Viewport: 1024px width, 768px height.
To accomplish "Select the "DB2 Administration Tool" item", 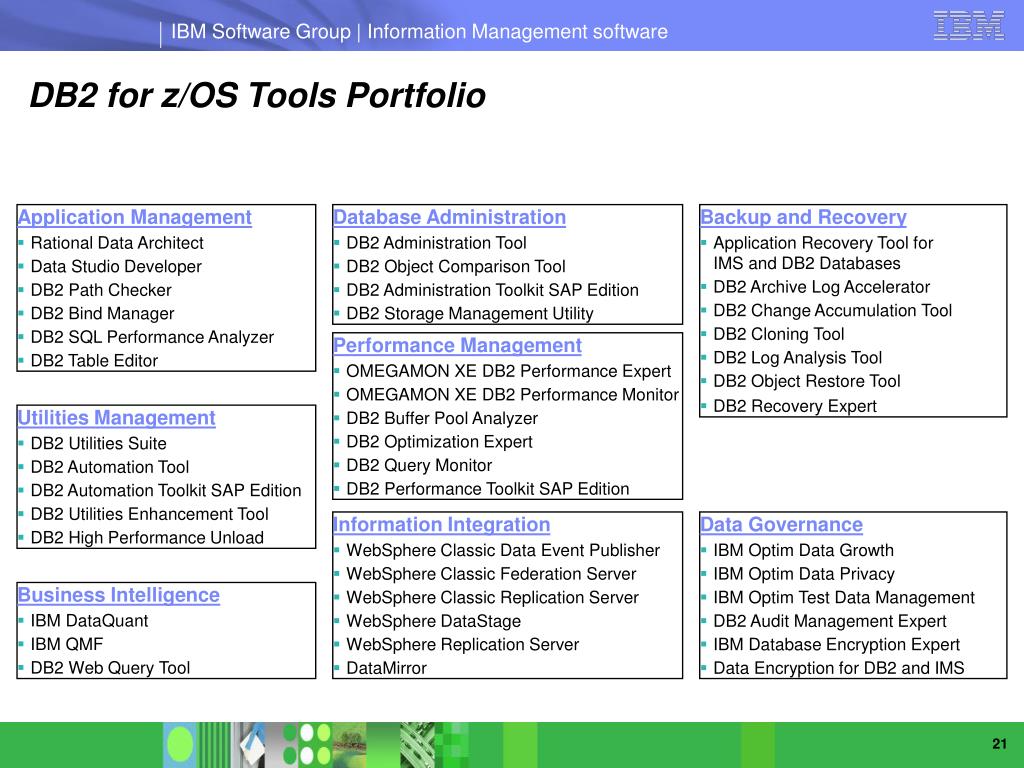I will click(x=436, y=243).
